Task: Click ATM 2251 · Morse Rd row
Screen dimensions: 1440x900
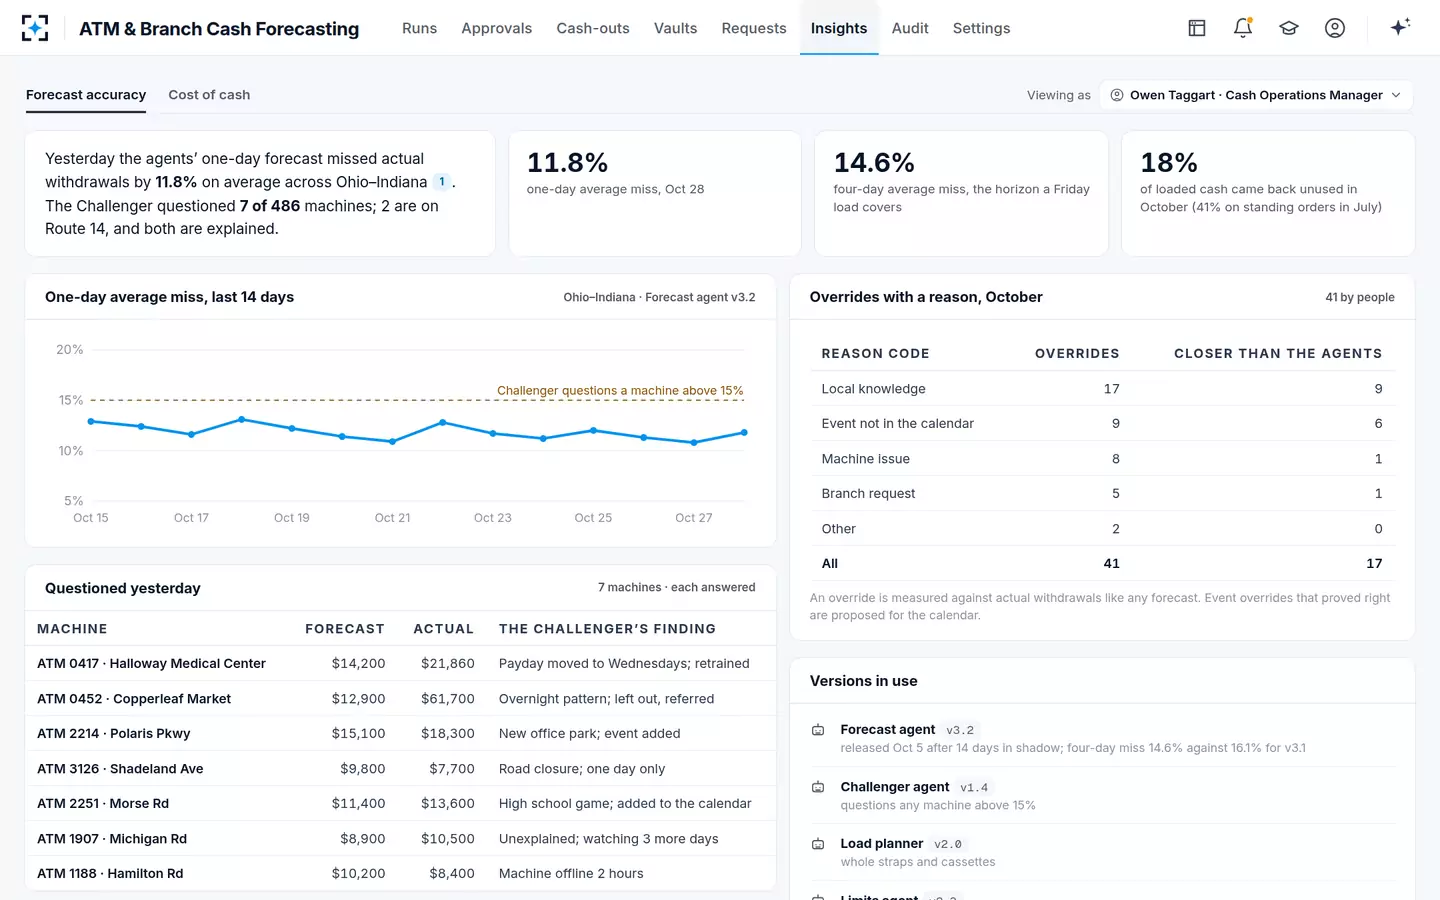Action: (x=400, y=804)
